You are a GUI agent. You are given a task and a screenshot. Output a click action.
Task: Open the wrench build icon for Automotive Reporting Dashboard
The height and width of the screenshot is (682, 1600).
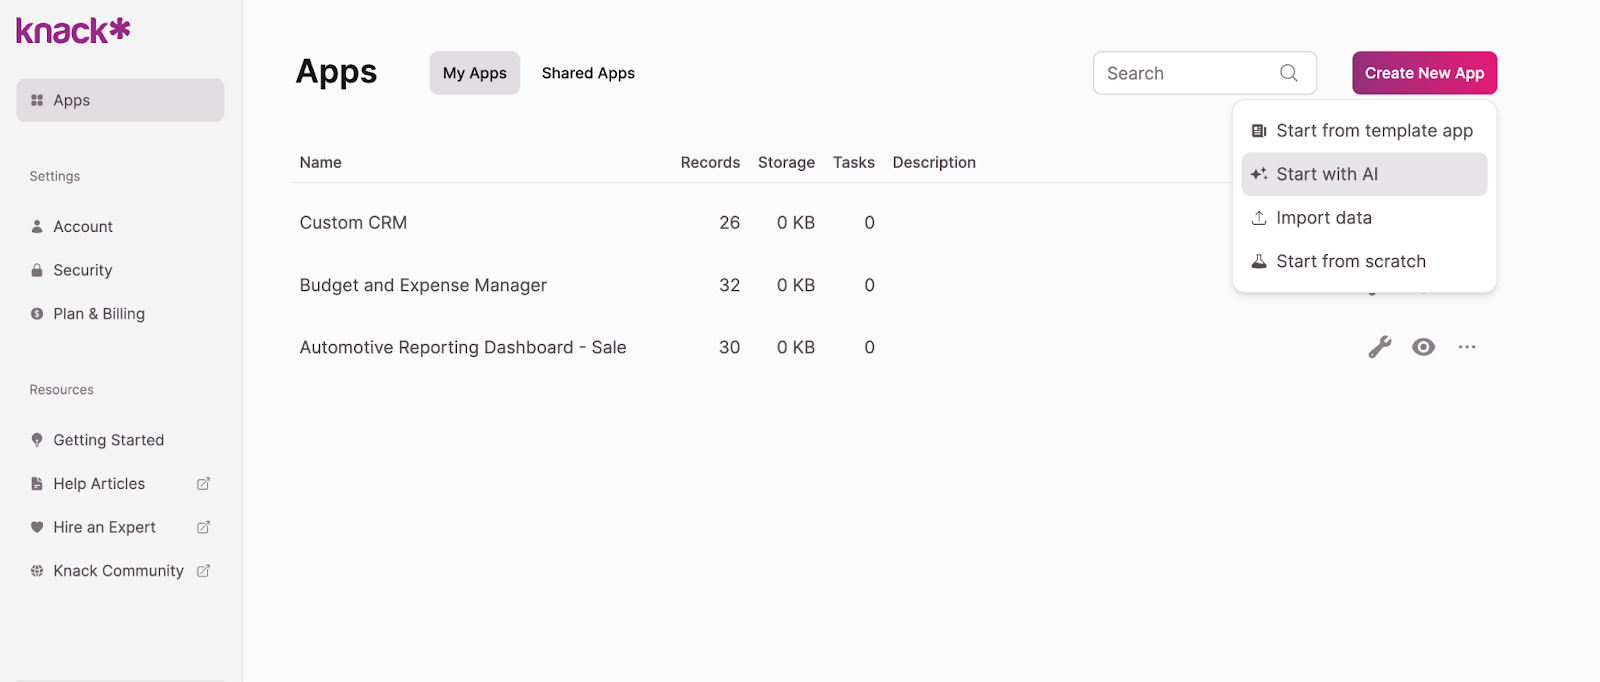(1379, 347)
